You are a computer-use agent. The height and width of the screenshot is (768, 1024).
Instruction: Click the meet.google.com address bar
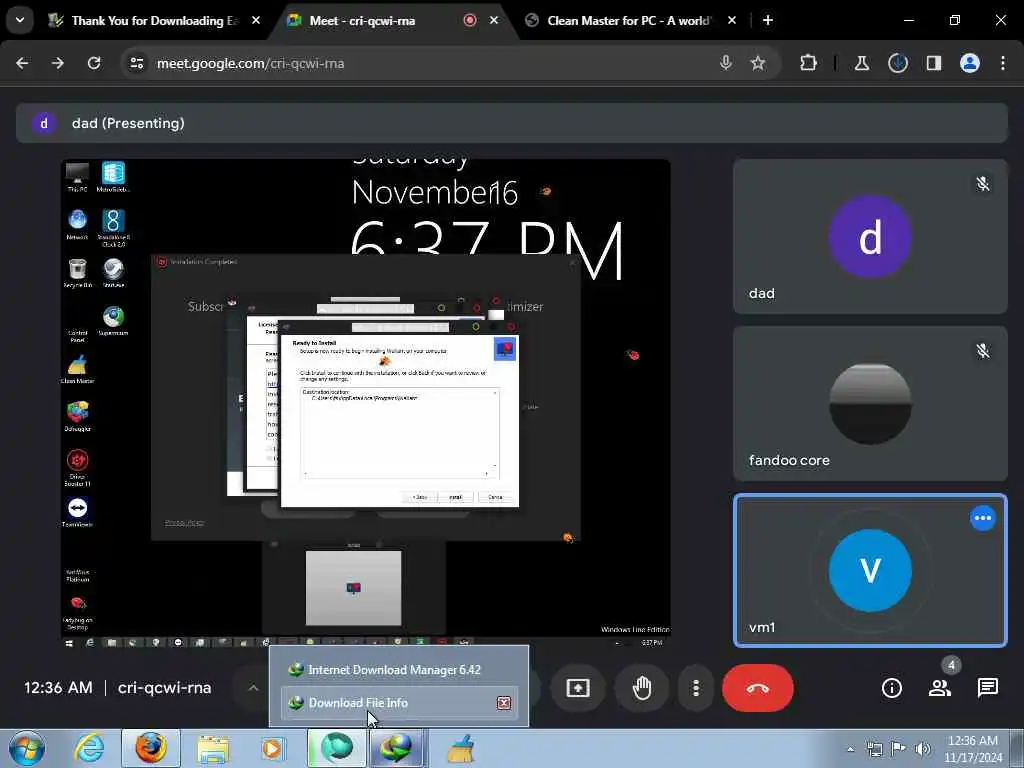tap(451, 63)
